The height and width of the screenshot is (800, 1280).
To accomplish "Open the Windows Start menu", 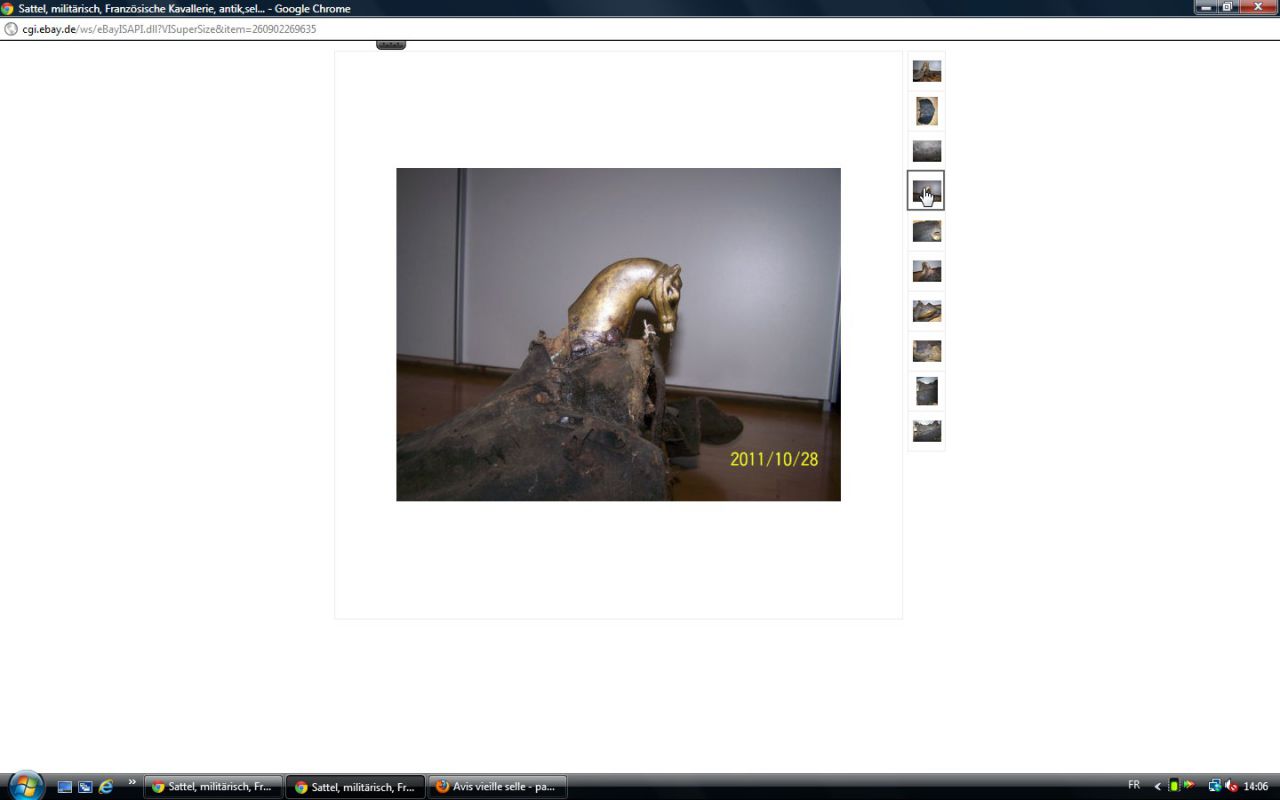I will pos(26,785).
